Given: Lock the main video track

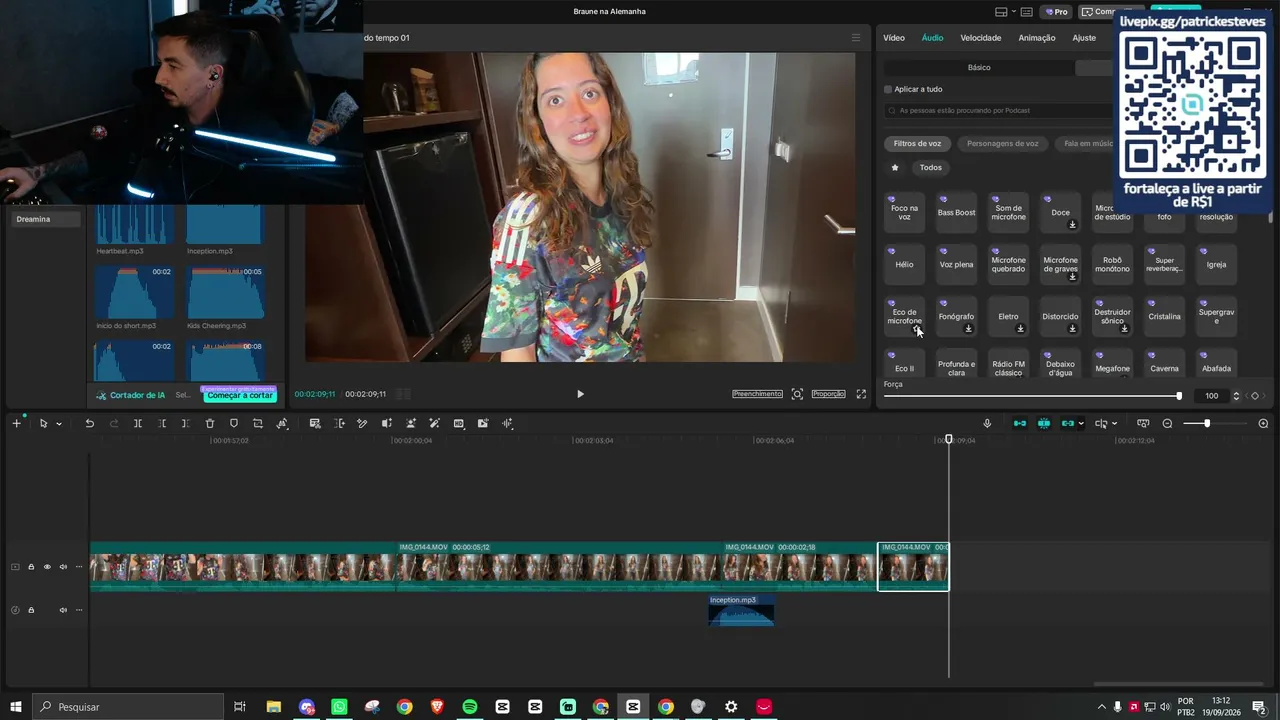Looking at the screenshot, I should [x=31, y=567].
